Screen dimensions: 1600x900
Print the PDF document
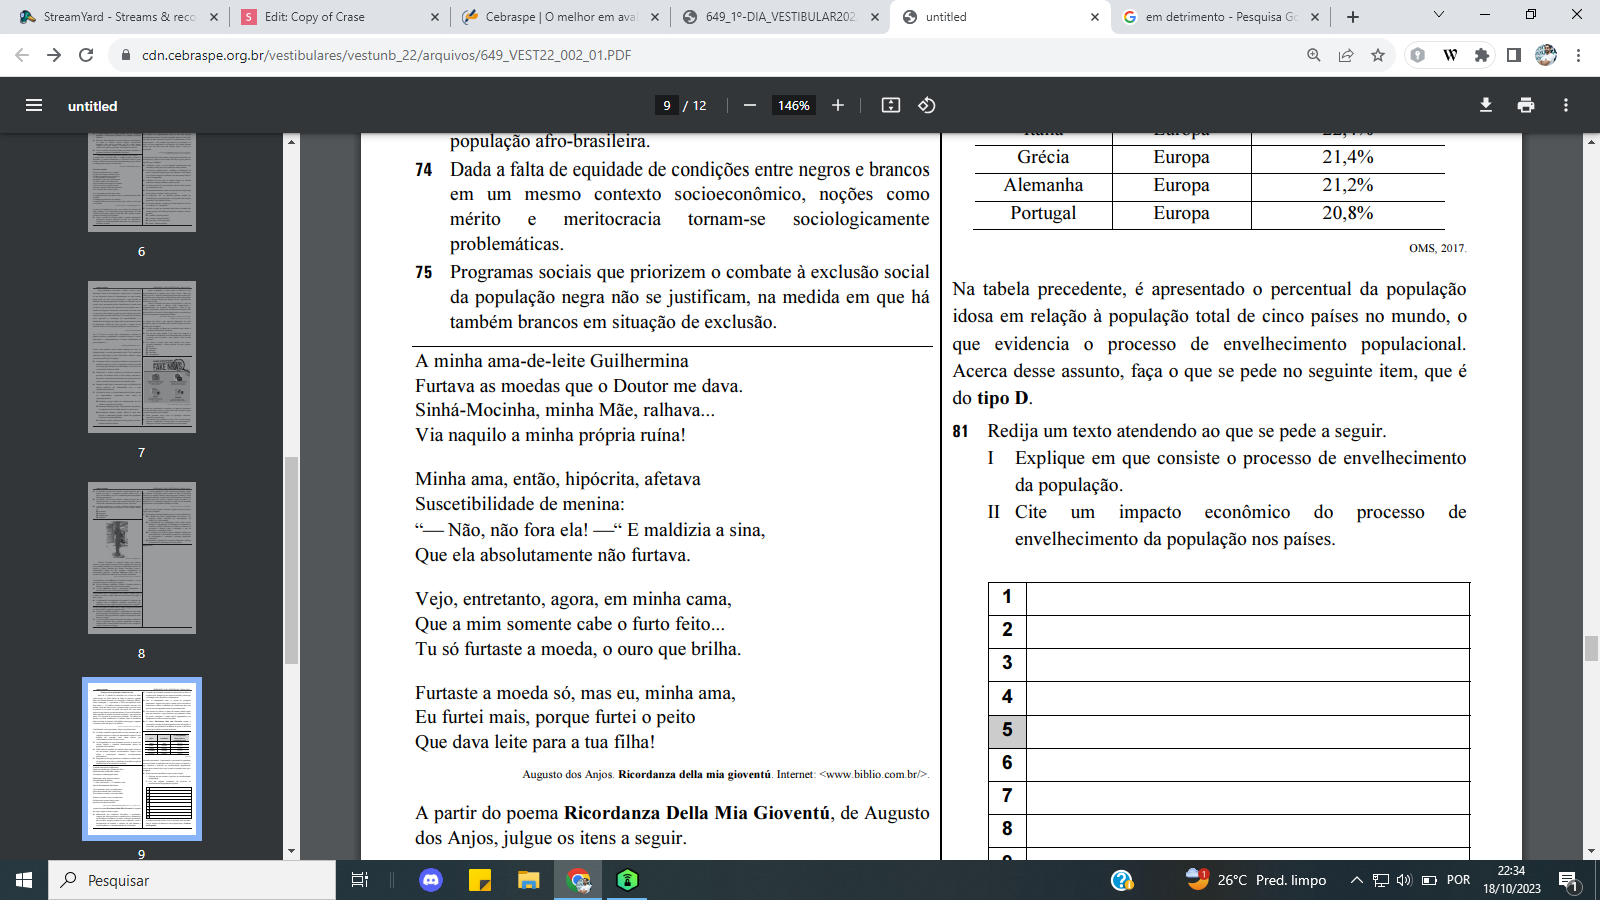tap(1526, 105)
